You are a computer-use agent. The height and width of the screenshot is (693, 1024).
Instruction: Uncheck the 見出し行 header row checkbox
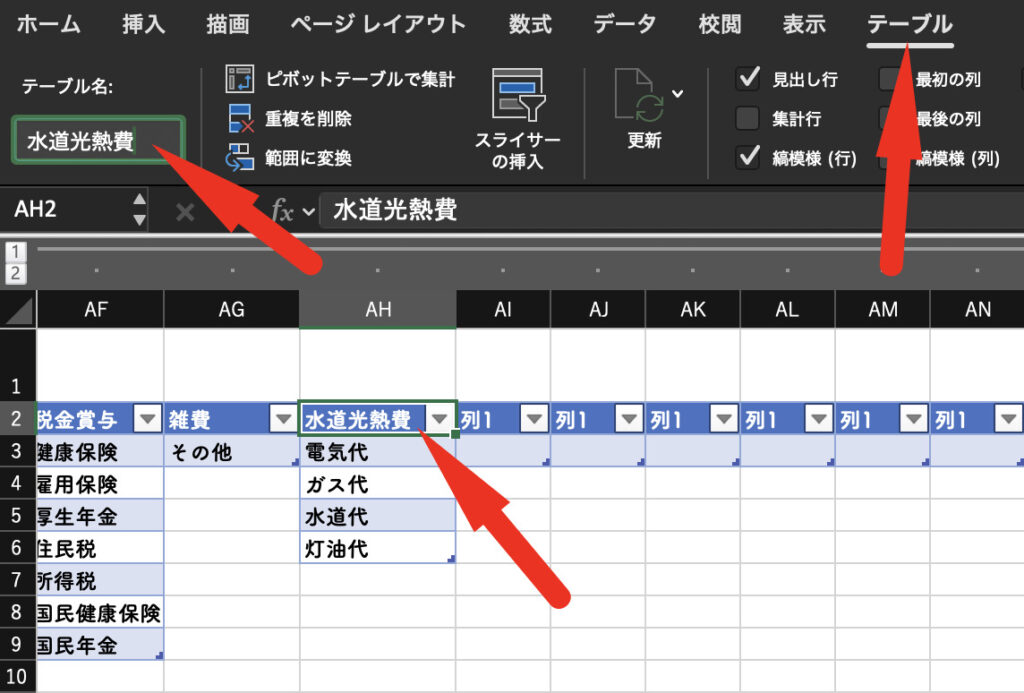(x=747, y=79)
